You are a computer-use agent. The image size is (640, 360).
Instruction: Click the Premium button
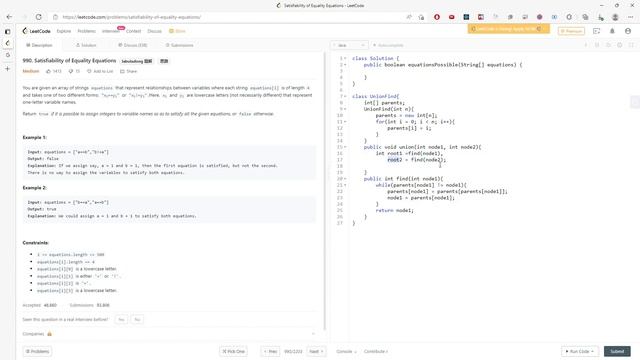tap(571, 31)
